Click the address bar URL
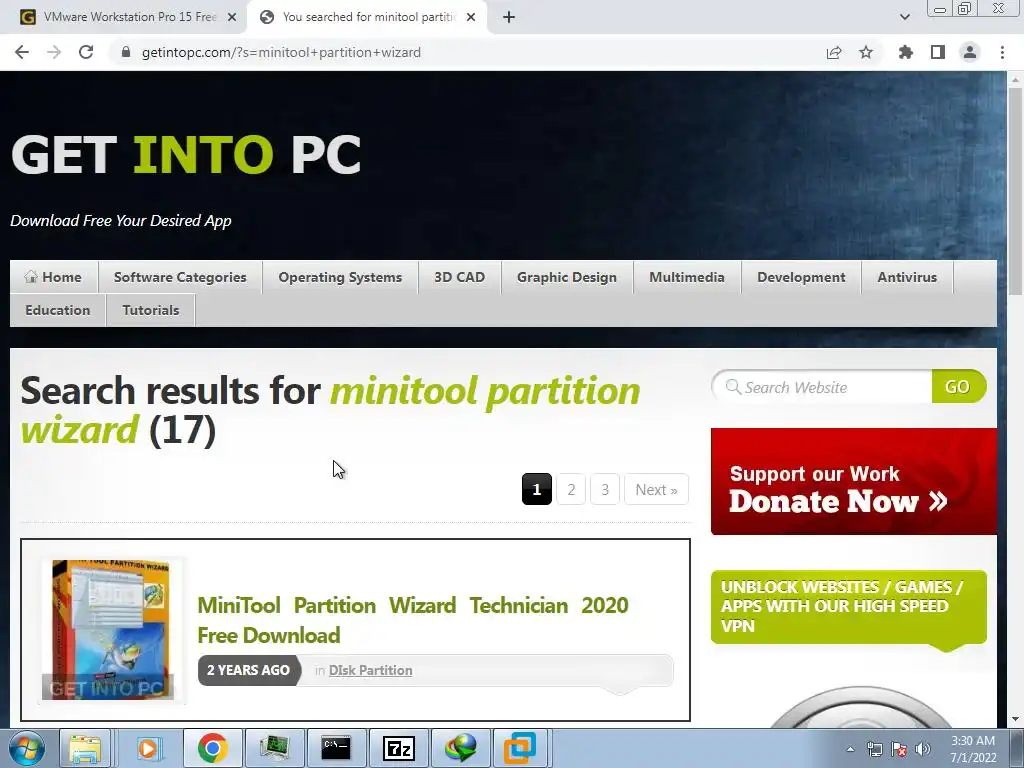This screenshot has width=1024, height=768. [x=281, y=52]
